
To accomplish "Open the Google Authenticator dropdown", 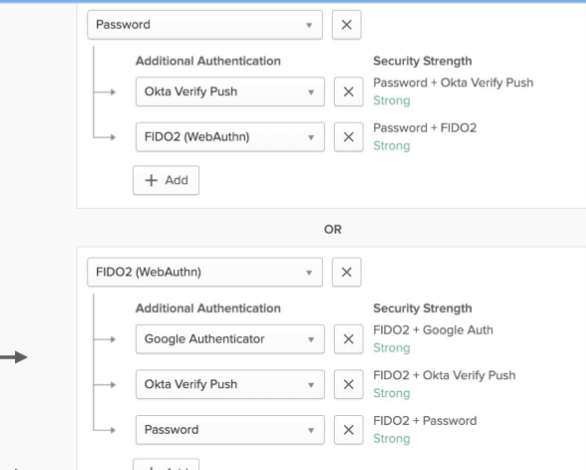I will click(x=230, y=339).
